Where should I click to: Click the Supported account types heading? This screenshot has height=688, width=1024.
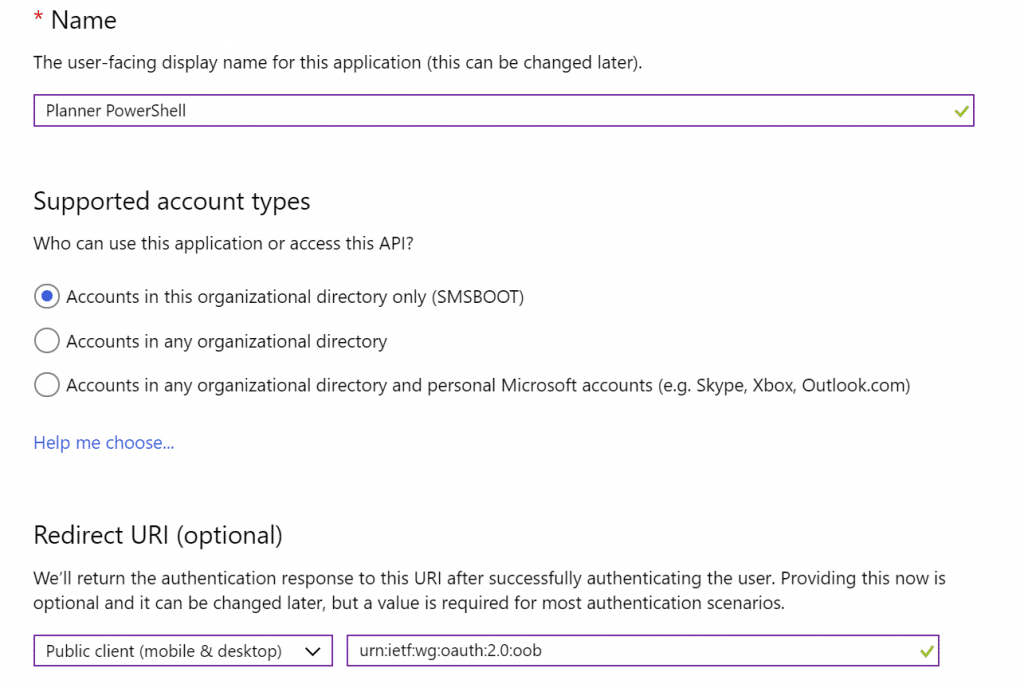172,201
